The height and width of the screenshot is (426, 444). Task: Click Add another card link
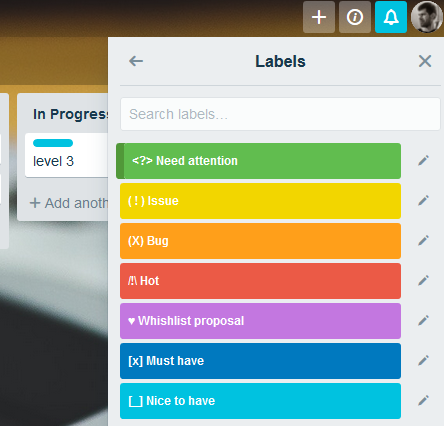coord(69,203)
